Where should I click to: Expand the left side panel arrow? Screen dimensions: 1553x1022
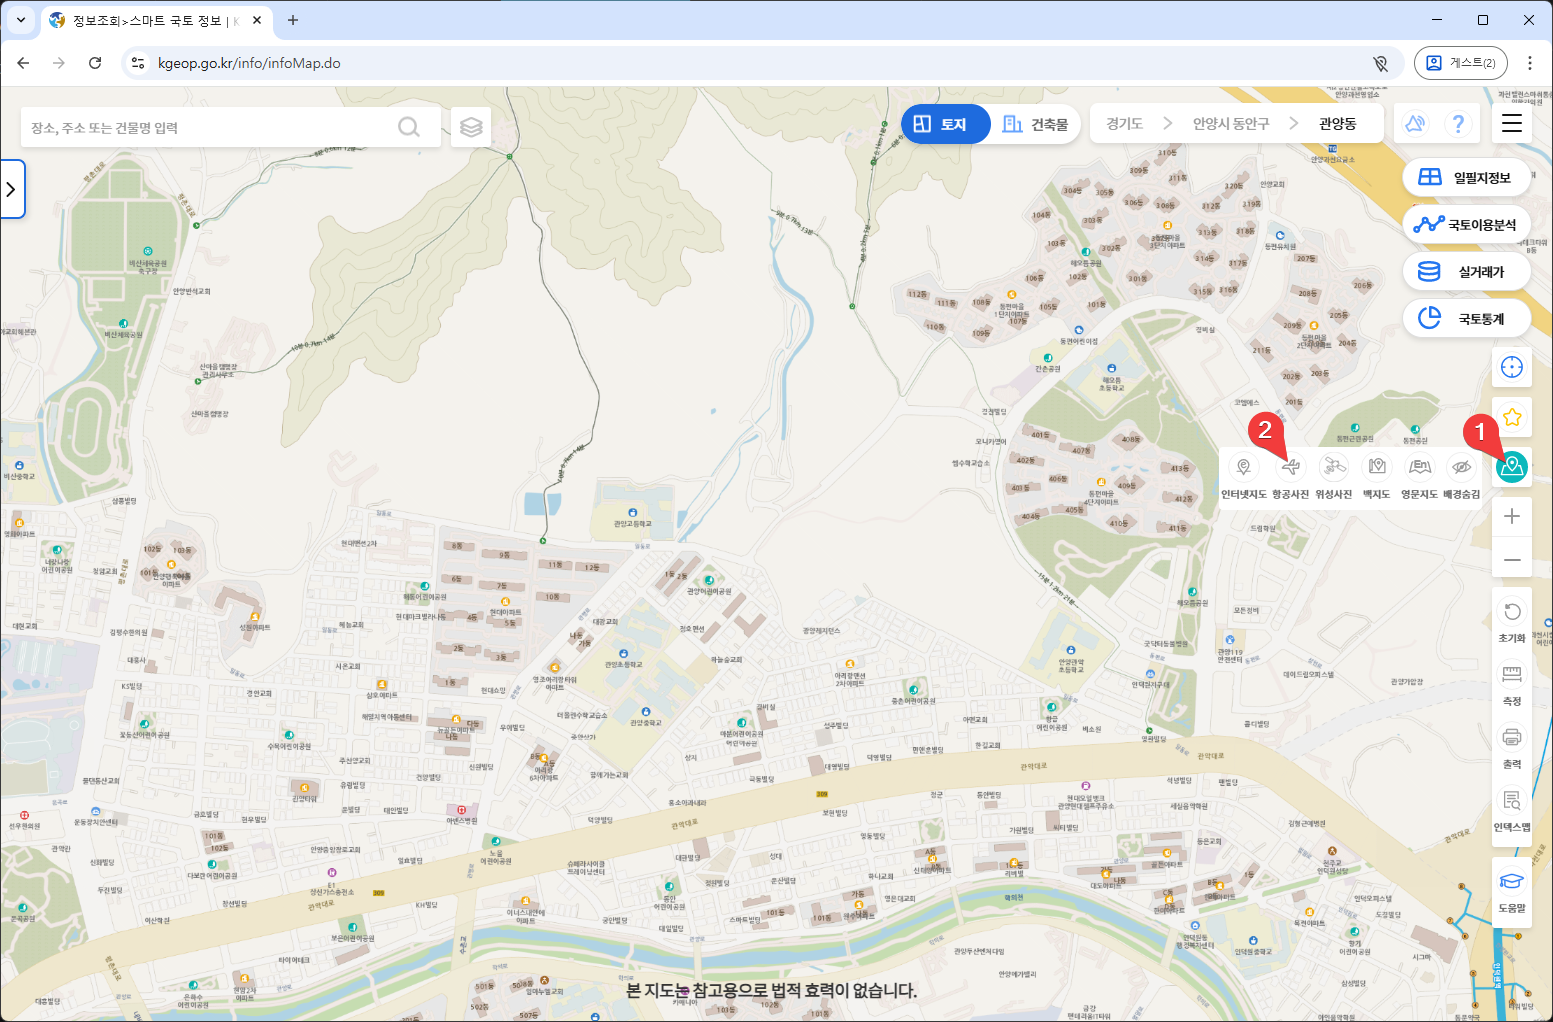tap(12, 189)
